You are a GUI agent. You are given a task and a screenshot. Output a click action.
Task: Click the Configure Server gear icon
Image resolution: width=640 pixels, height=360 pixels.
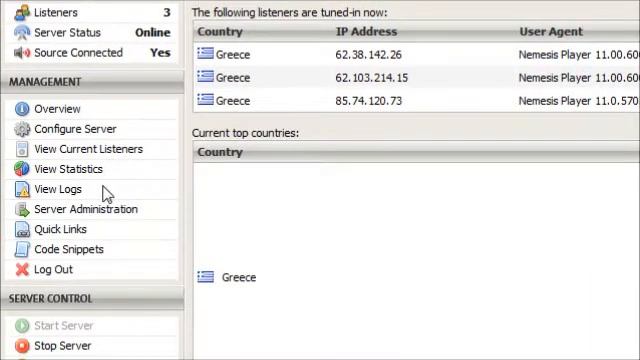[22, 129]
